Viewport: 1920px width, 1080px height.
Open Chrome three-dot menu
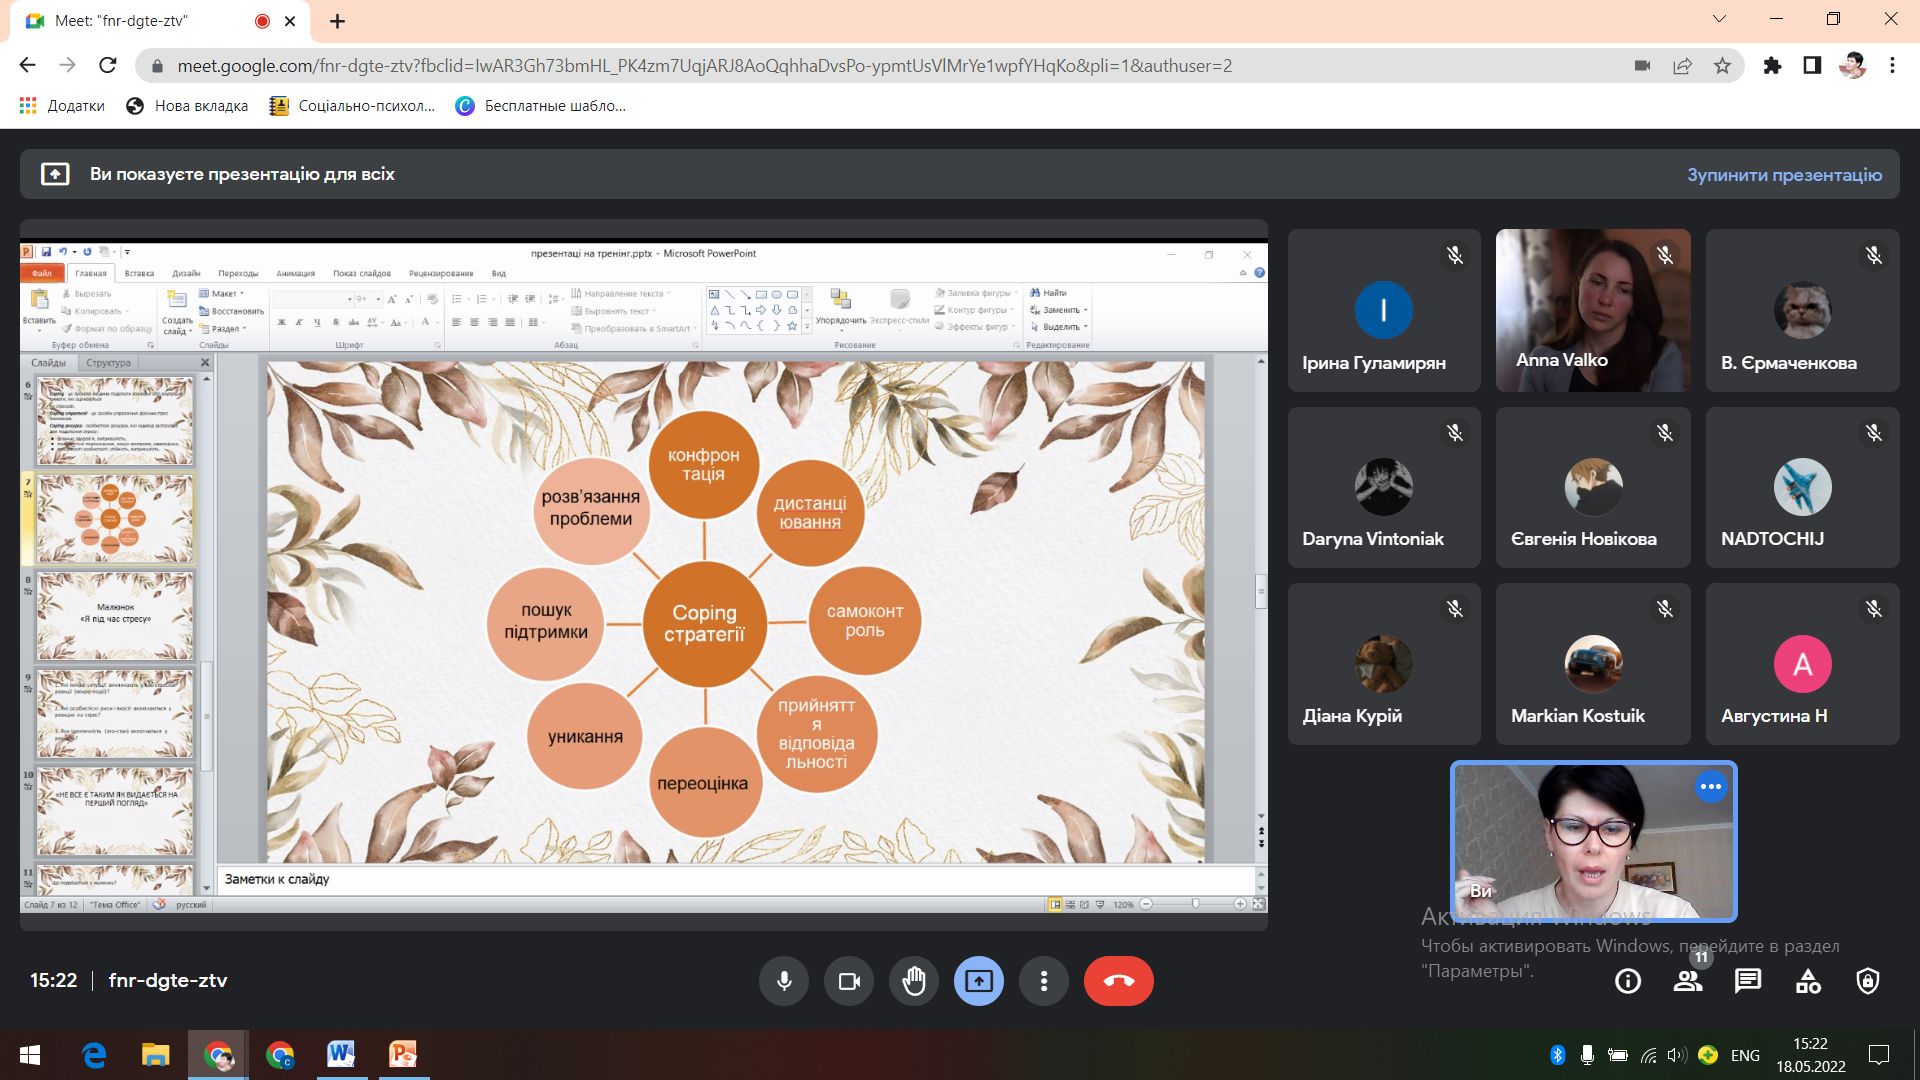coord(1892,66)
